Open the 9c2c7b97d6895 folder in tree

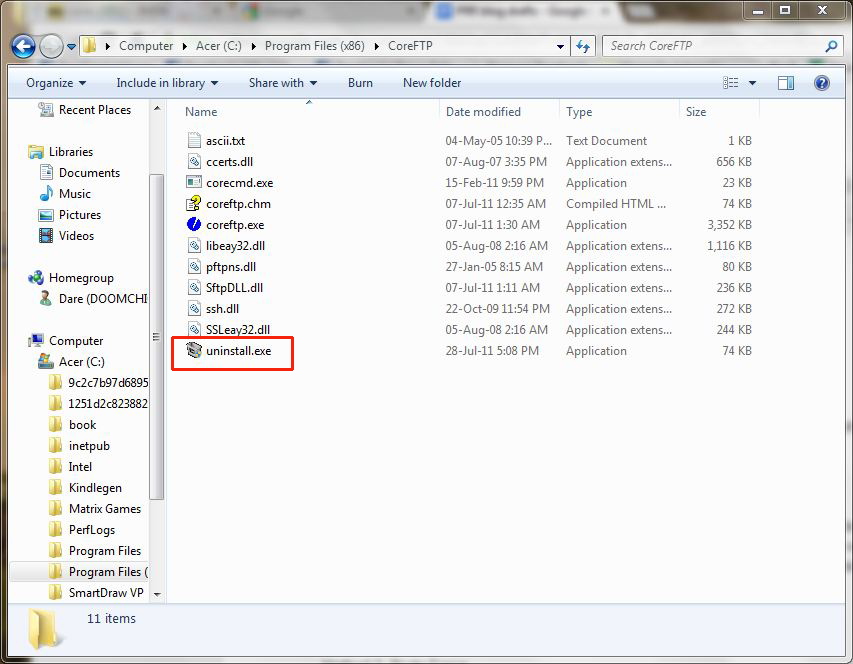[108, 383]
